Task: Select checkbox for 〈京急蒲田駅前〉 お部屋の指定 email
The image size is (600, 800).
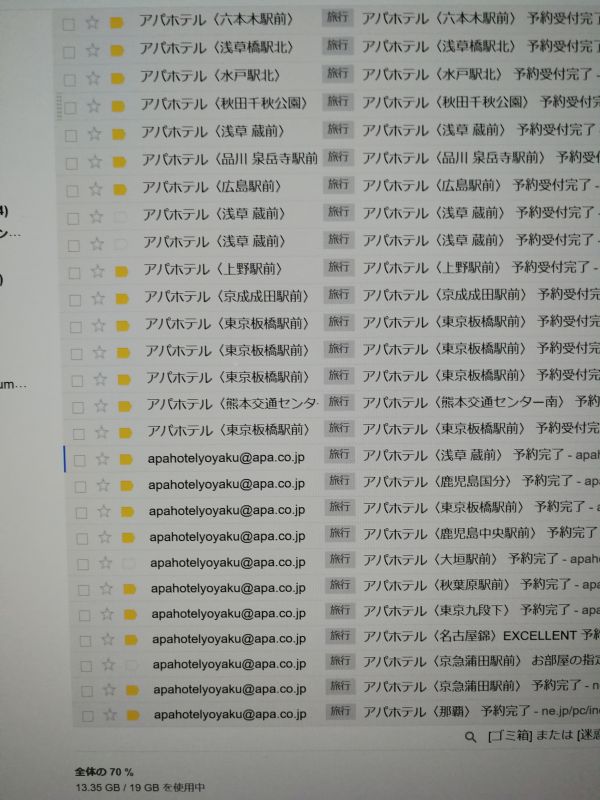Action: (86, 666)
